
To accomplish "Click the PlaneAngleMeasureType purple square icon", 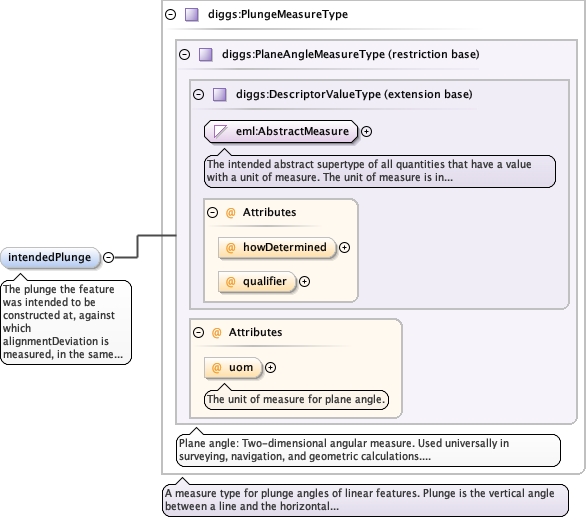I will 206,55.
